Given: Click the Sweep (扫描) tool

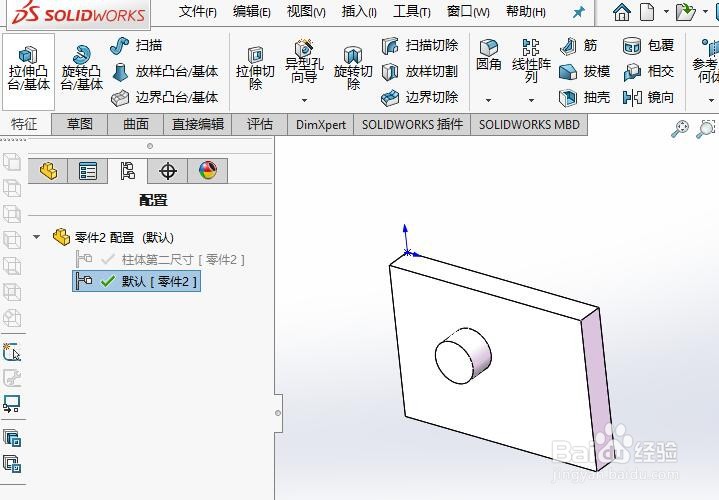Looking at the screenshot, I should coord(136,45).
